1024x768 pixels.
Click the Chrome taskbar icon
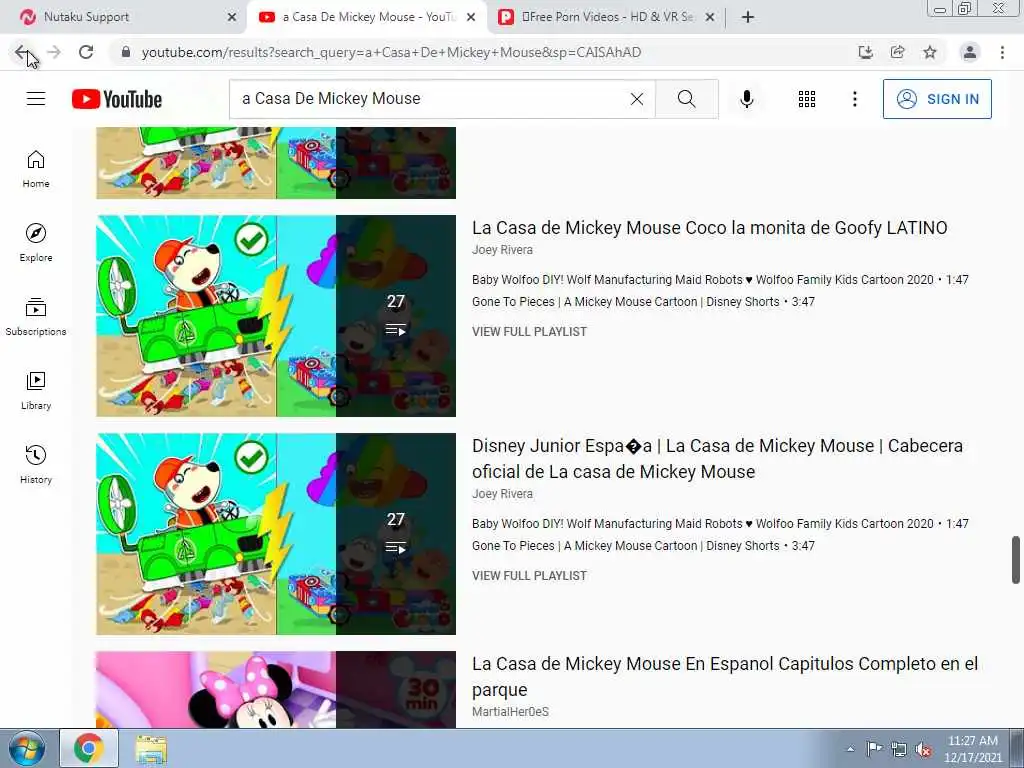coord(89,748)
